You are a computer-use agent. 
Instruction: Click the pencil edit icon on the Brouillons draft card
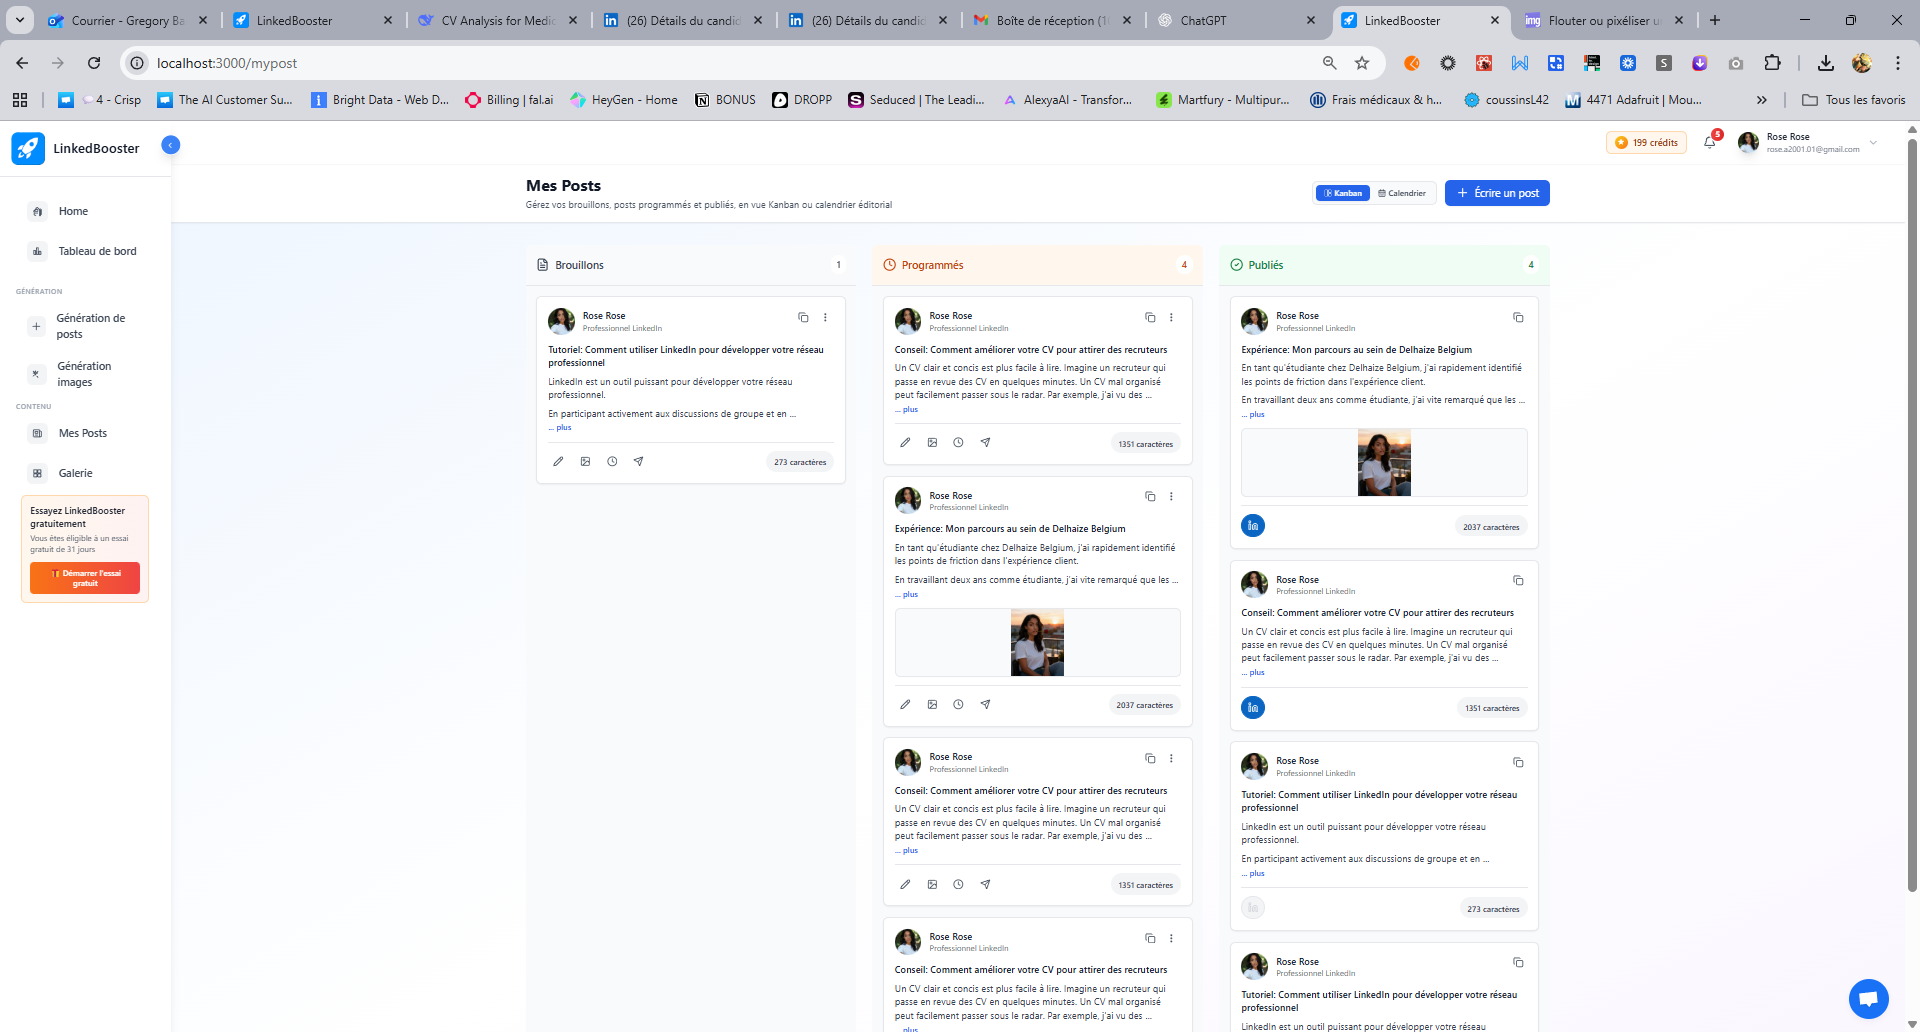[558, 462]
